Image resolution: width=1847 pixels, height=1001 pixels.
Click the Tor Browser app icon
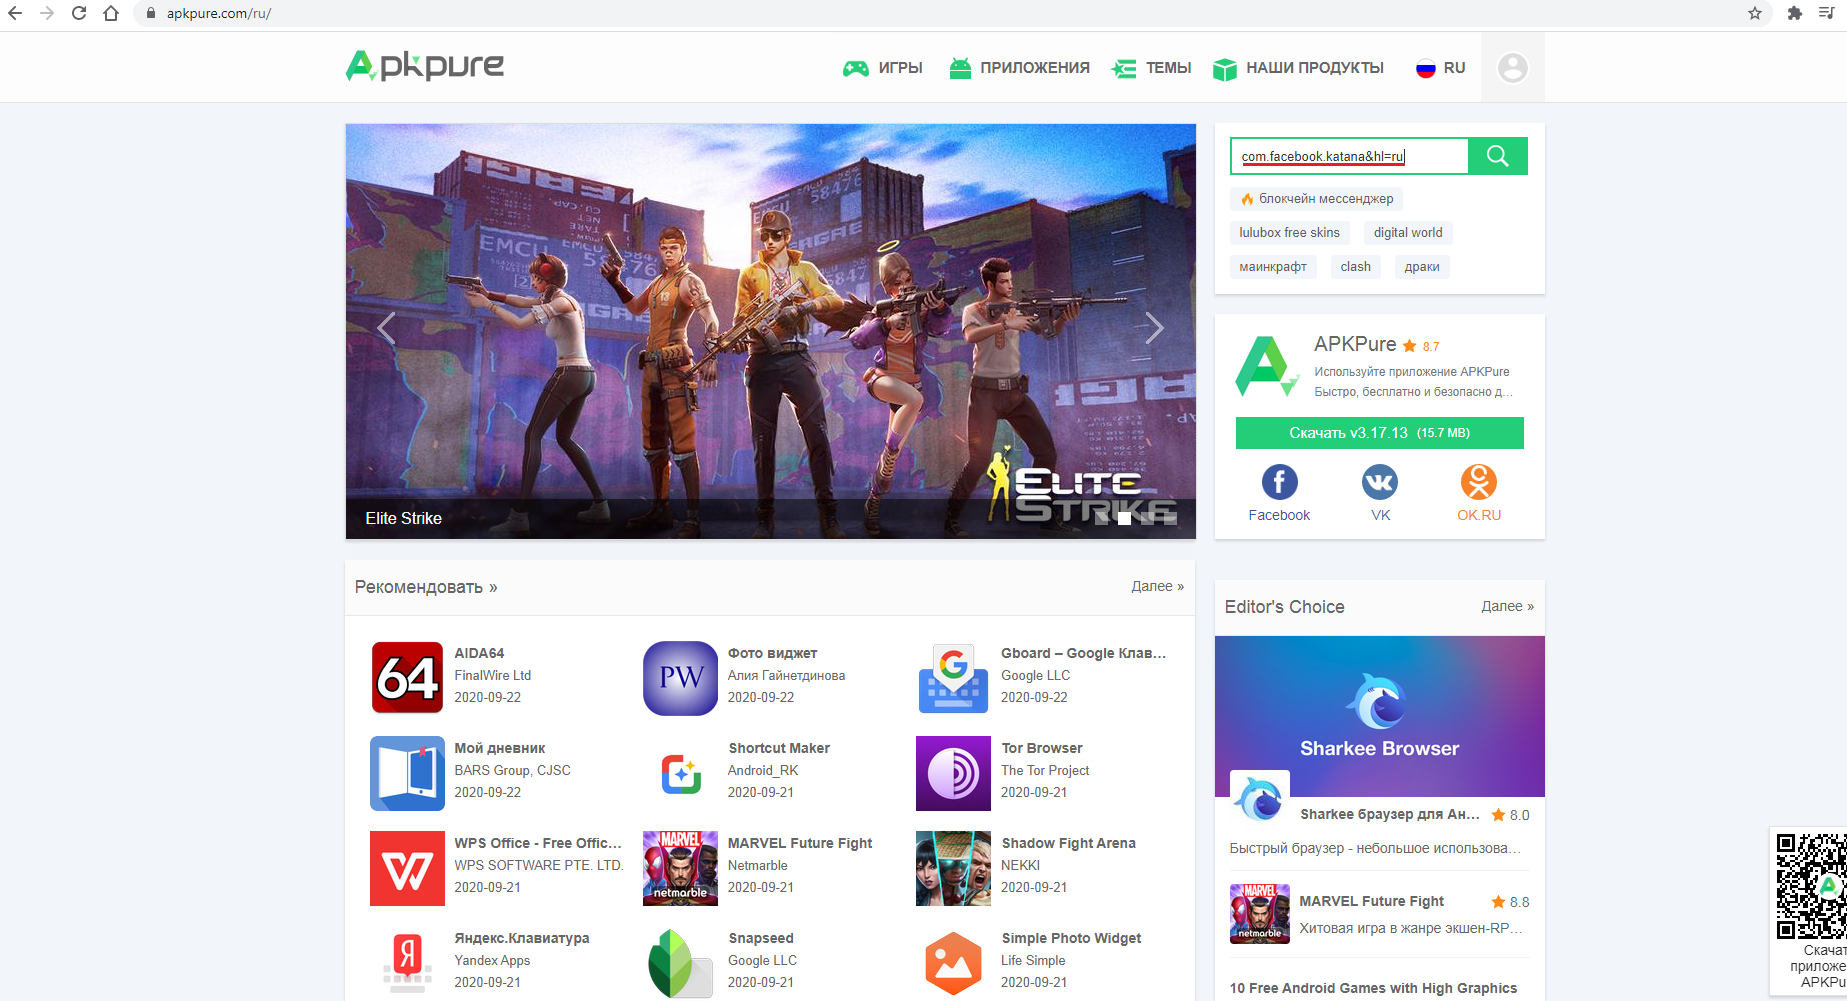(953, 773)
